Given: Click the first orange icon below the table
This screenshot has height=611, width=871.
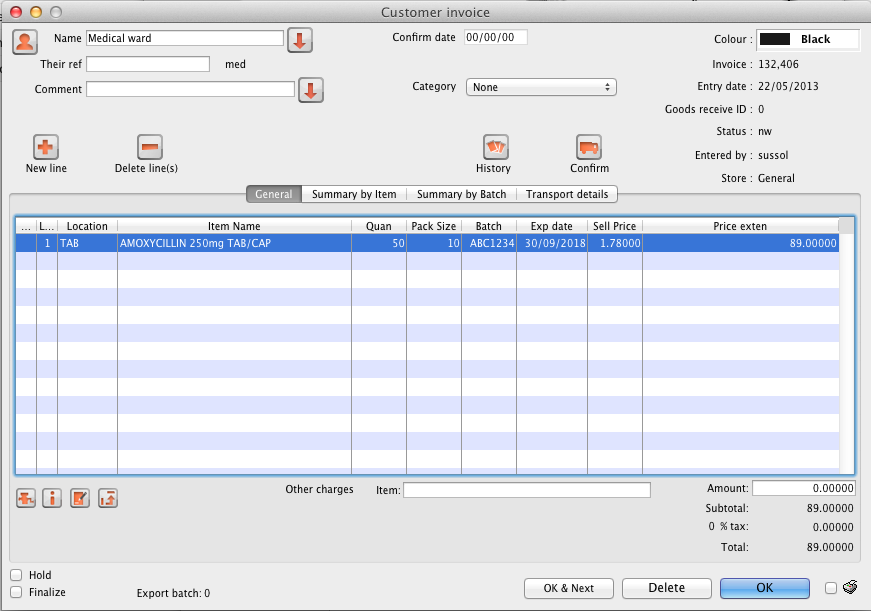Looking at the screenshot, I should tap(27, 497).
